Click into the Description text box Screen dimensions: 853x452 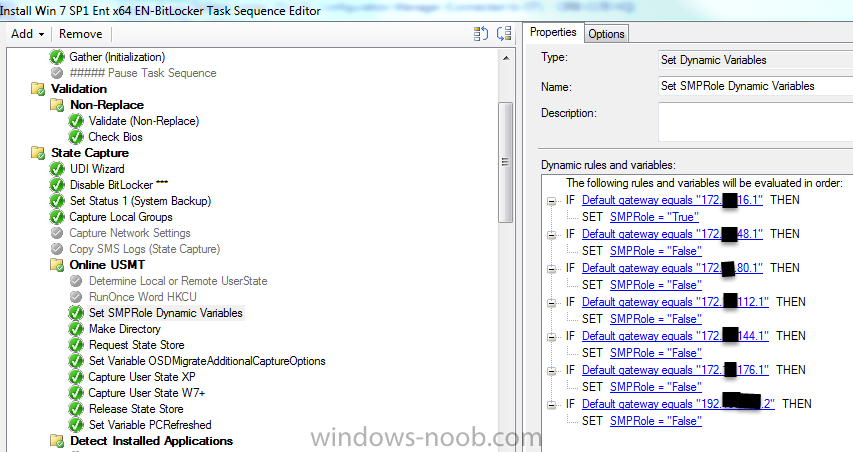pyautogui.click(x=756, y=122)
